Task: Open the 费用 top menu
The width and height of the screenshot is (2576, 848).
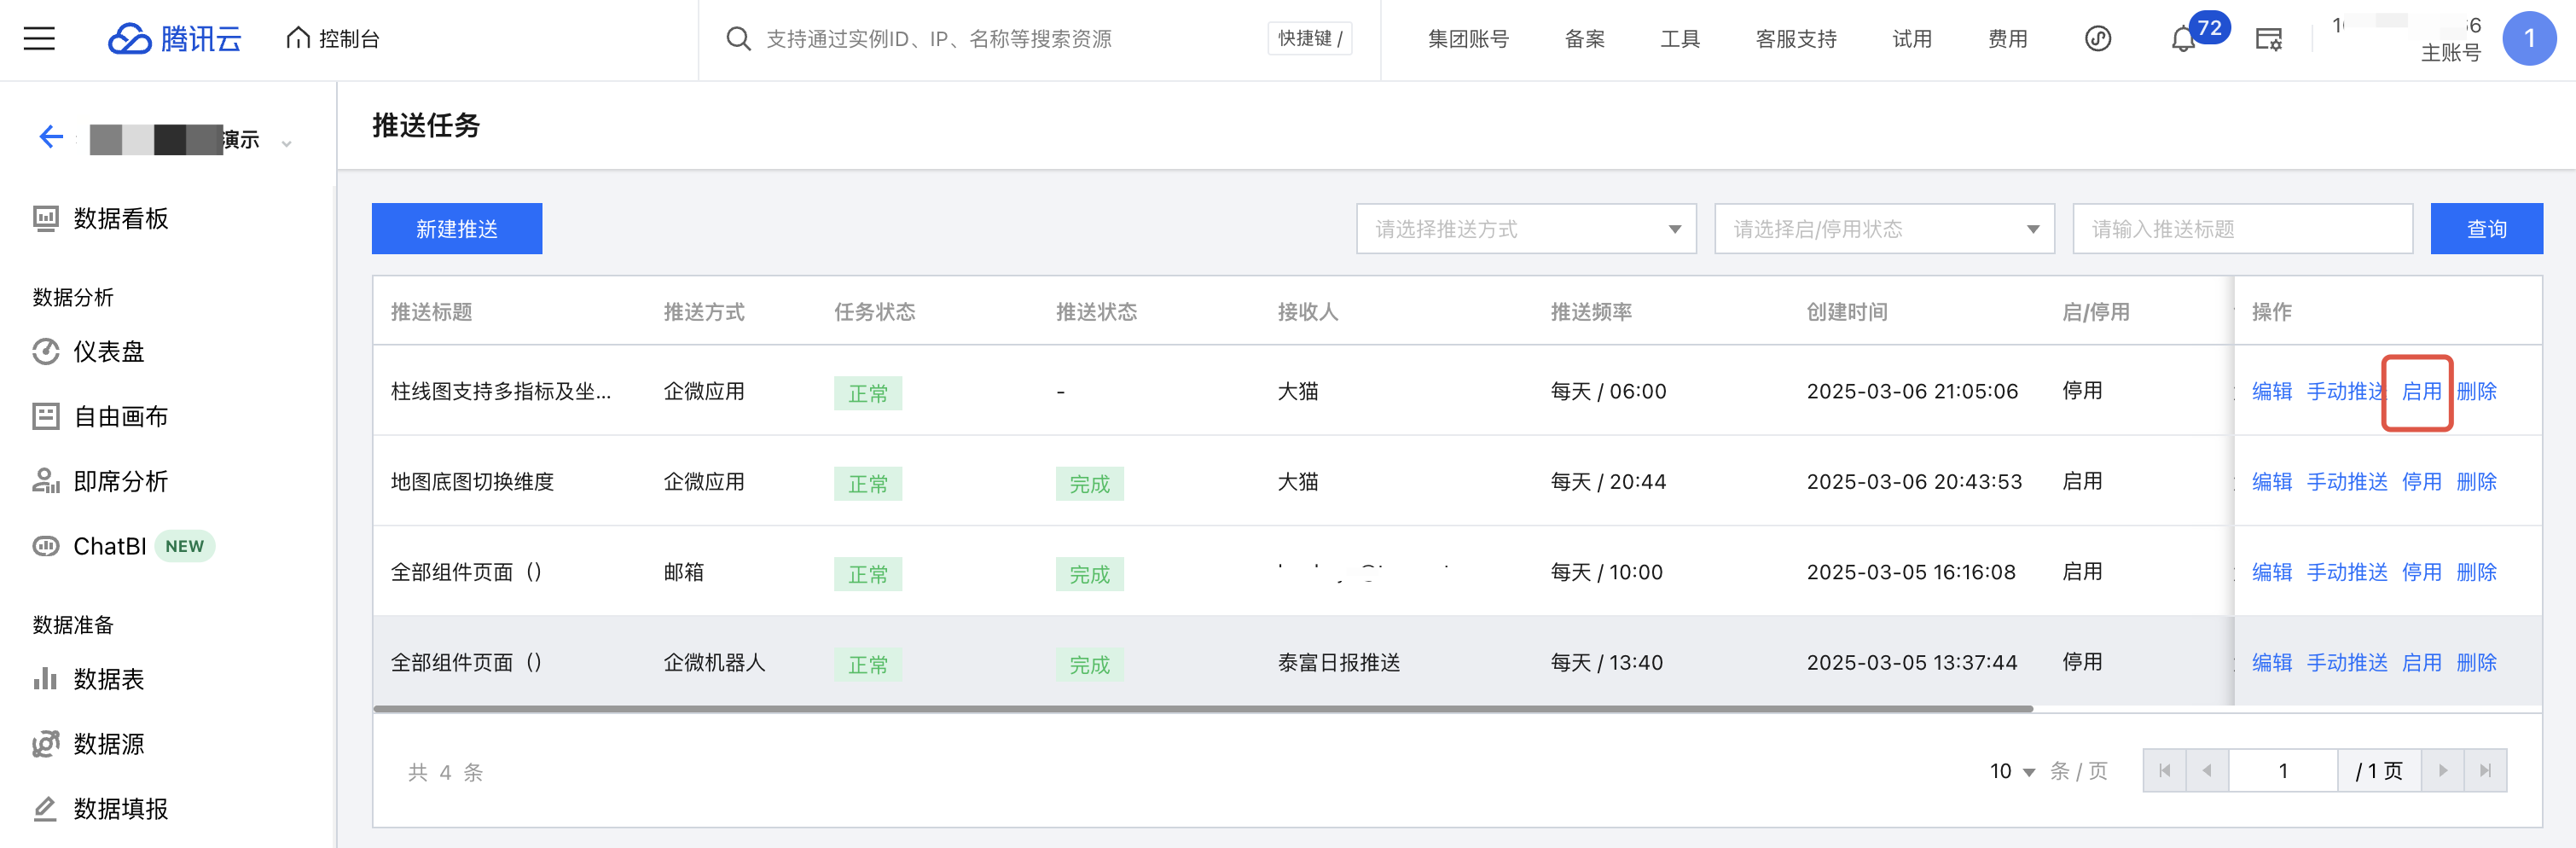Action: click(2007, 39)
